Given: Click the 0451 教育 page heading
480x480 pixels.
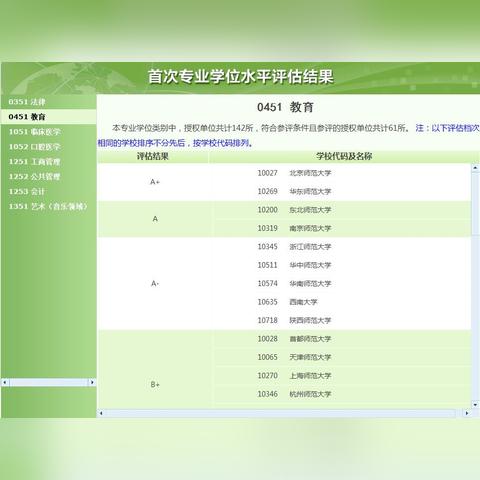Looking at the screenshot, I should pyautogui.click(x=285, y=107).
